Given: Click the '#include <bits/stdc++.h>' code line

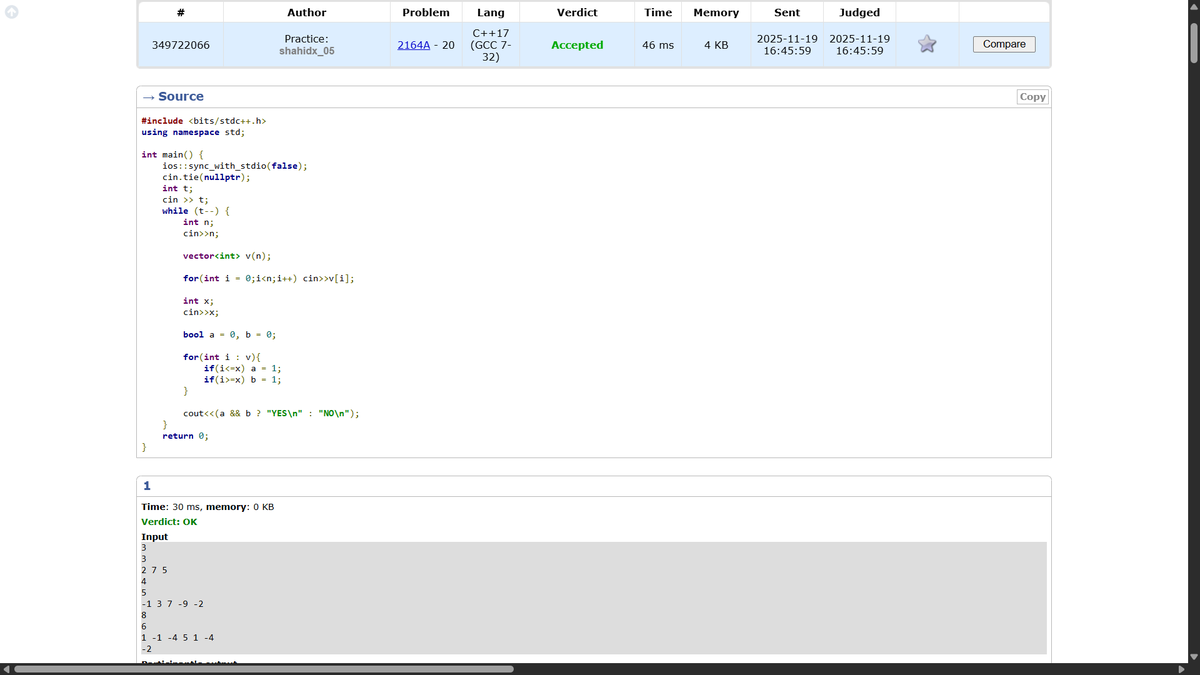Looking at the screenshot, I should [x=204, y=121].
